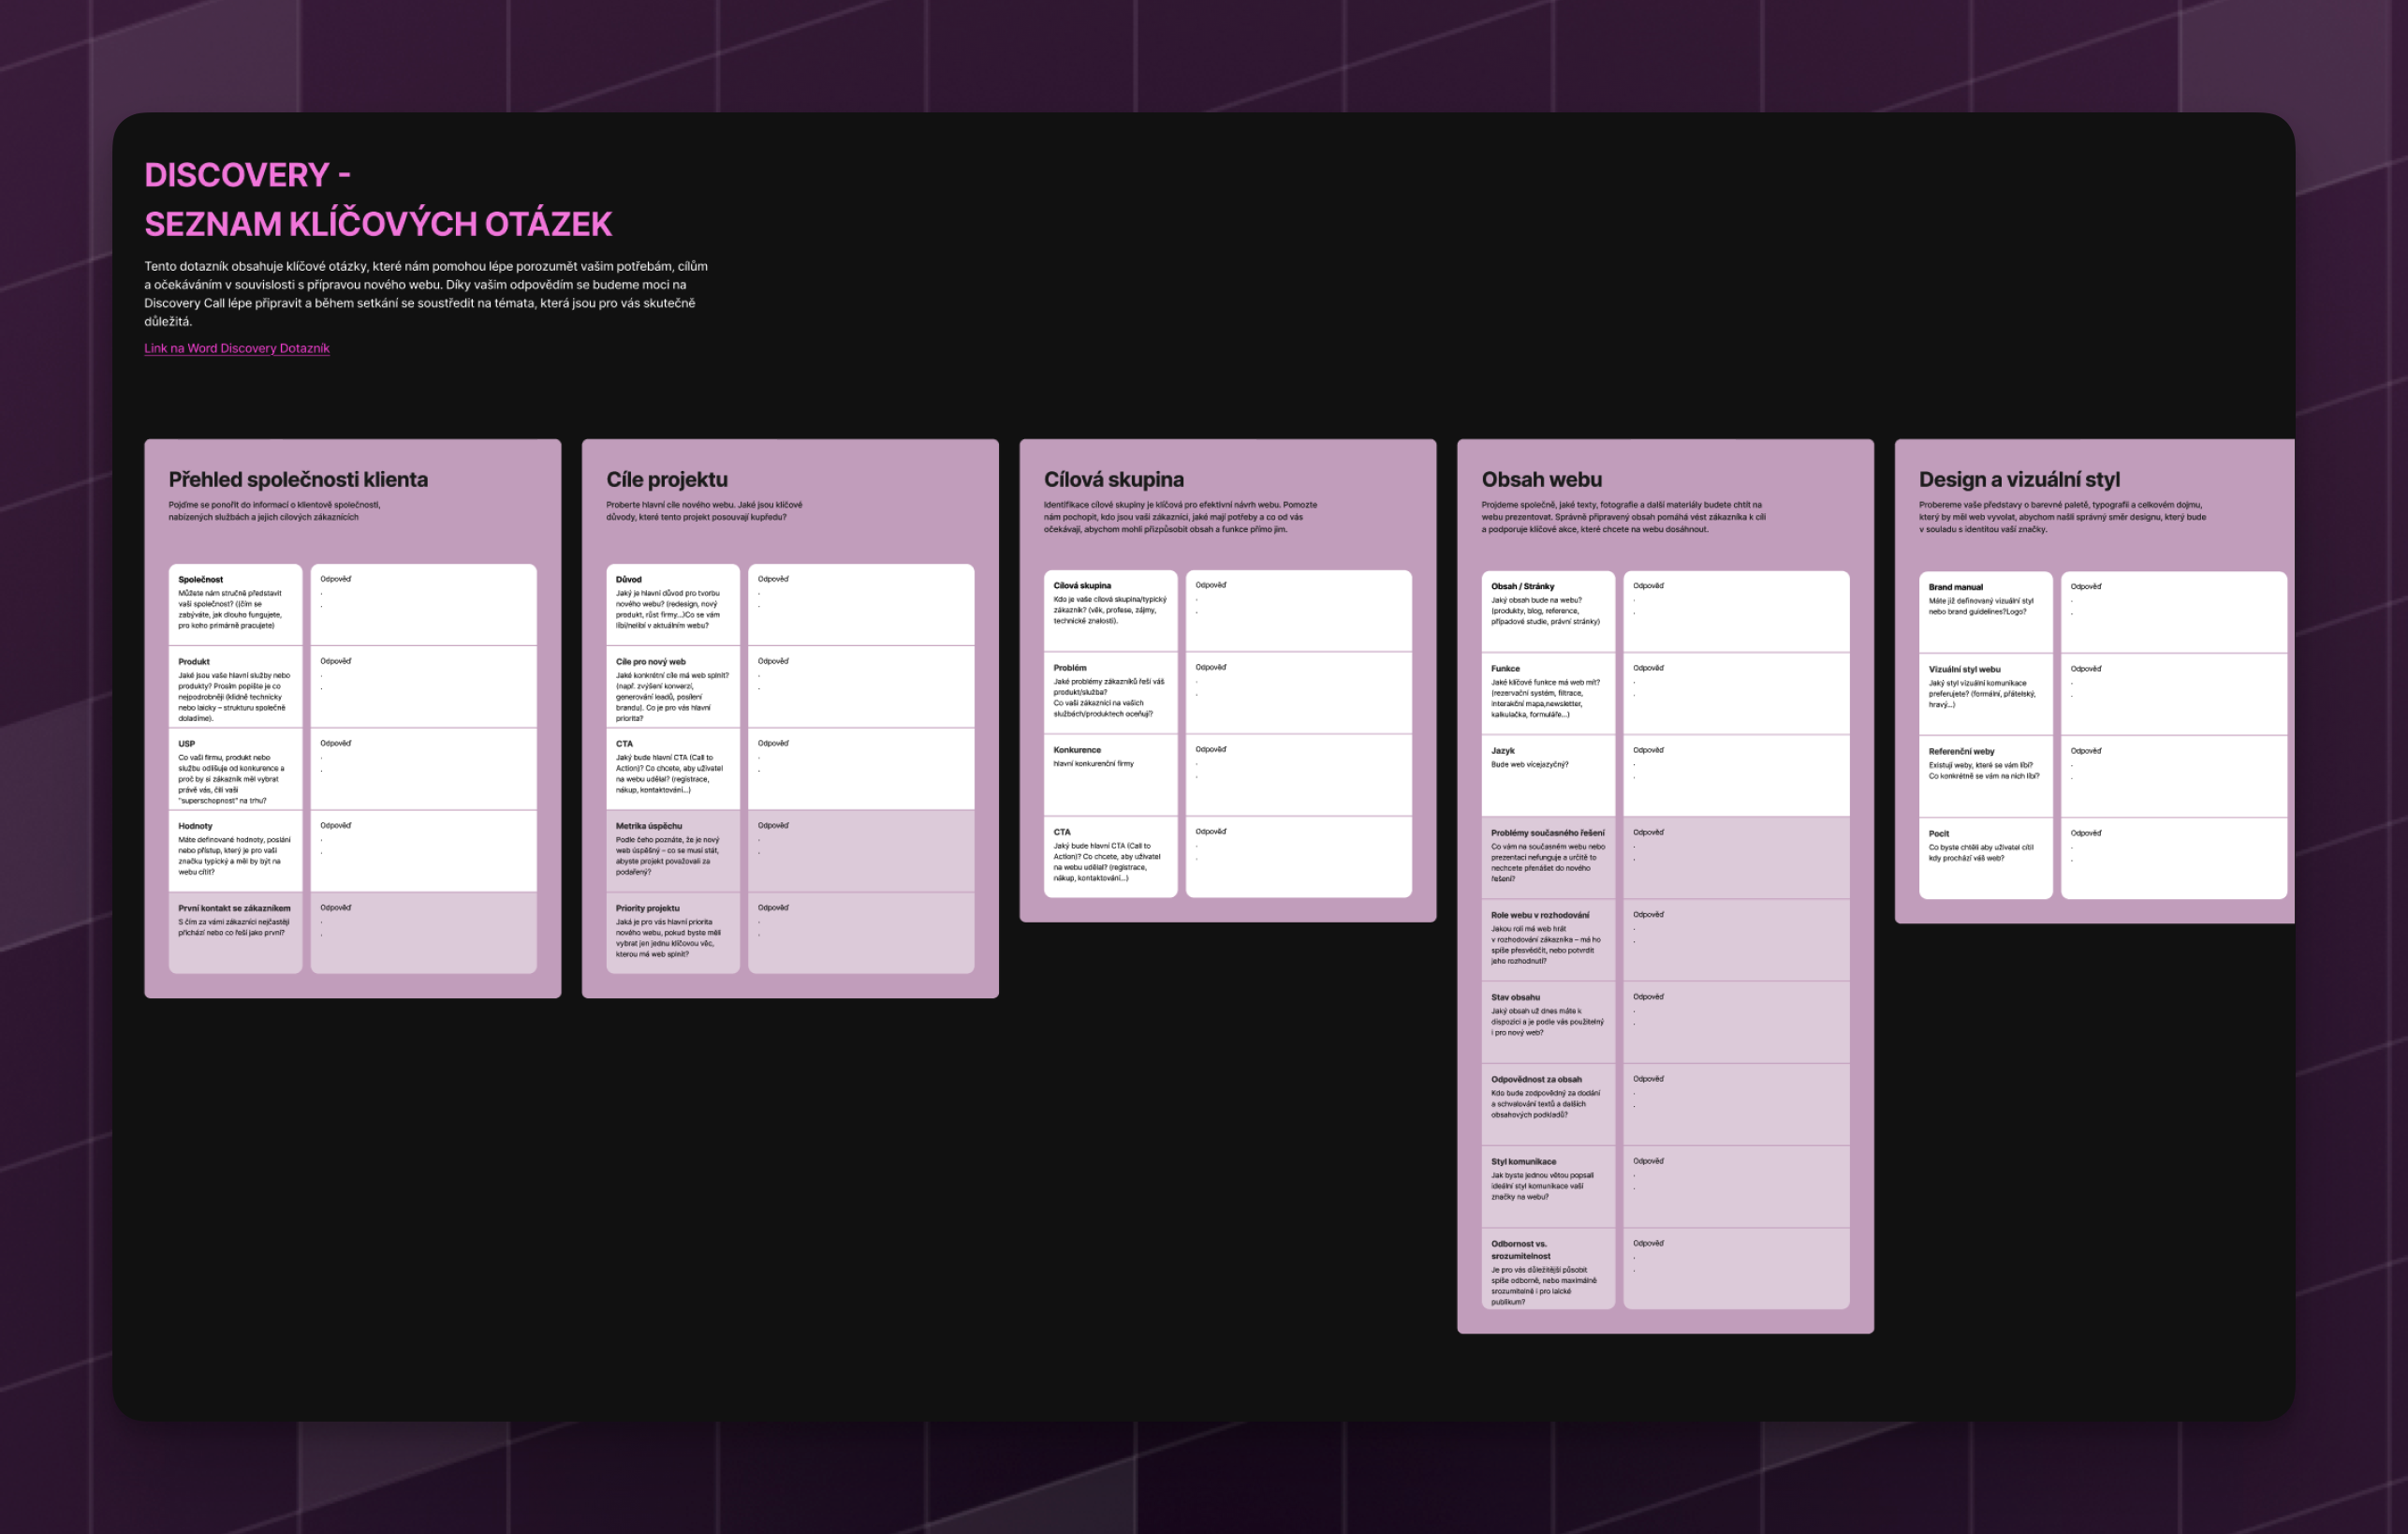Select the Referenční weby question cell

[1985, 776]
